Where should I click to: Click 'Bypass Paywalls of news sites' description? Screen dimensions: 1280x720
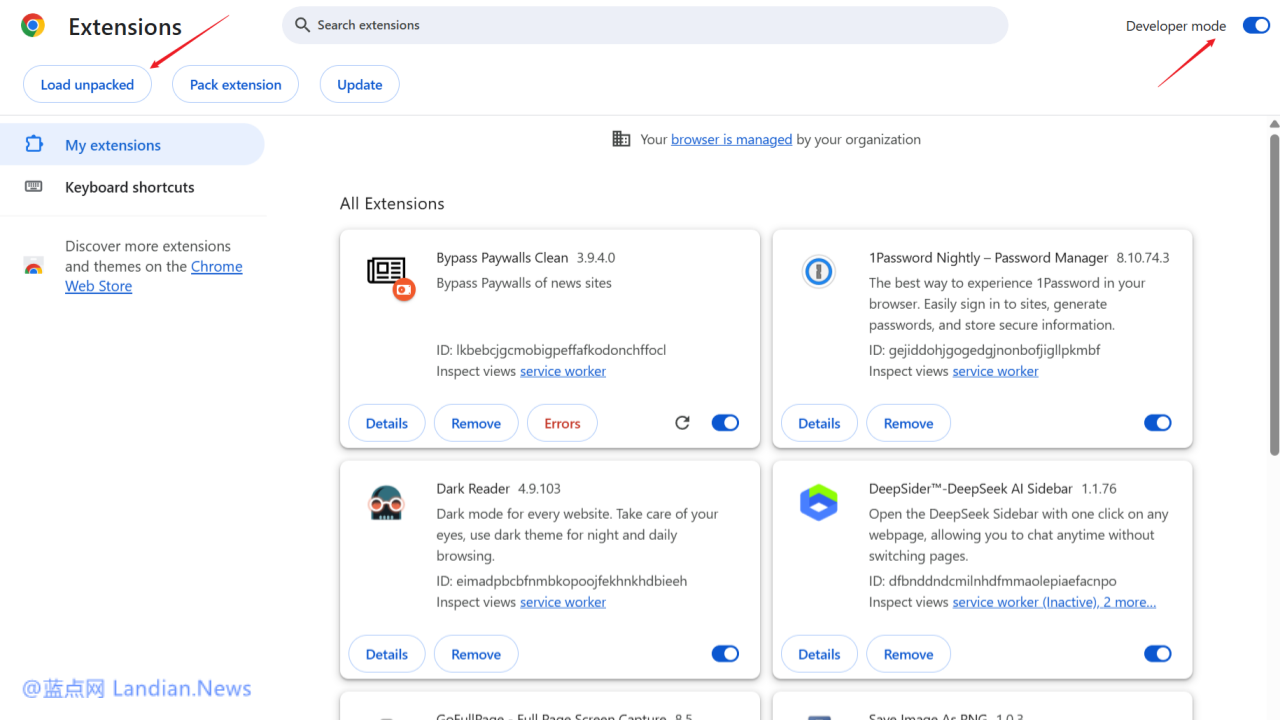524,283
